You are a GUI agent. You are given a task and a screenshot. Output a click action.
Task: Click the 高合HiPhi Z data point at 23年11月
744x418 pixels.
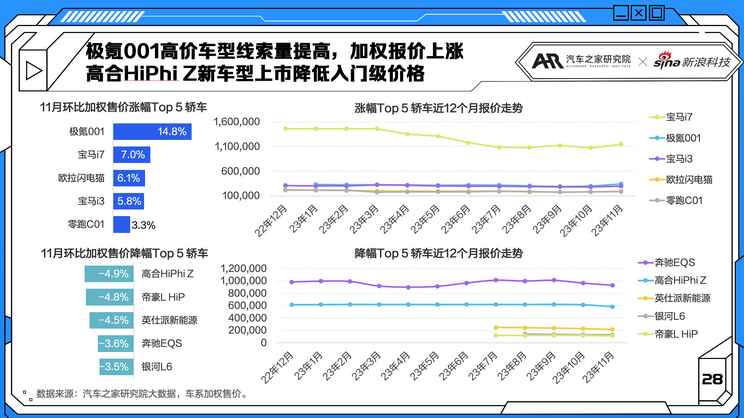click(613, 307)
